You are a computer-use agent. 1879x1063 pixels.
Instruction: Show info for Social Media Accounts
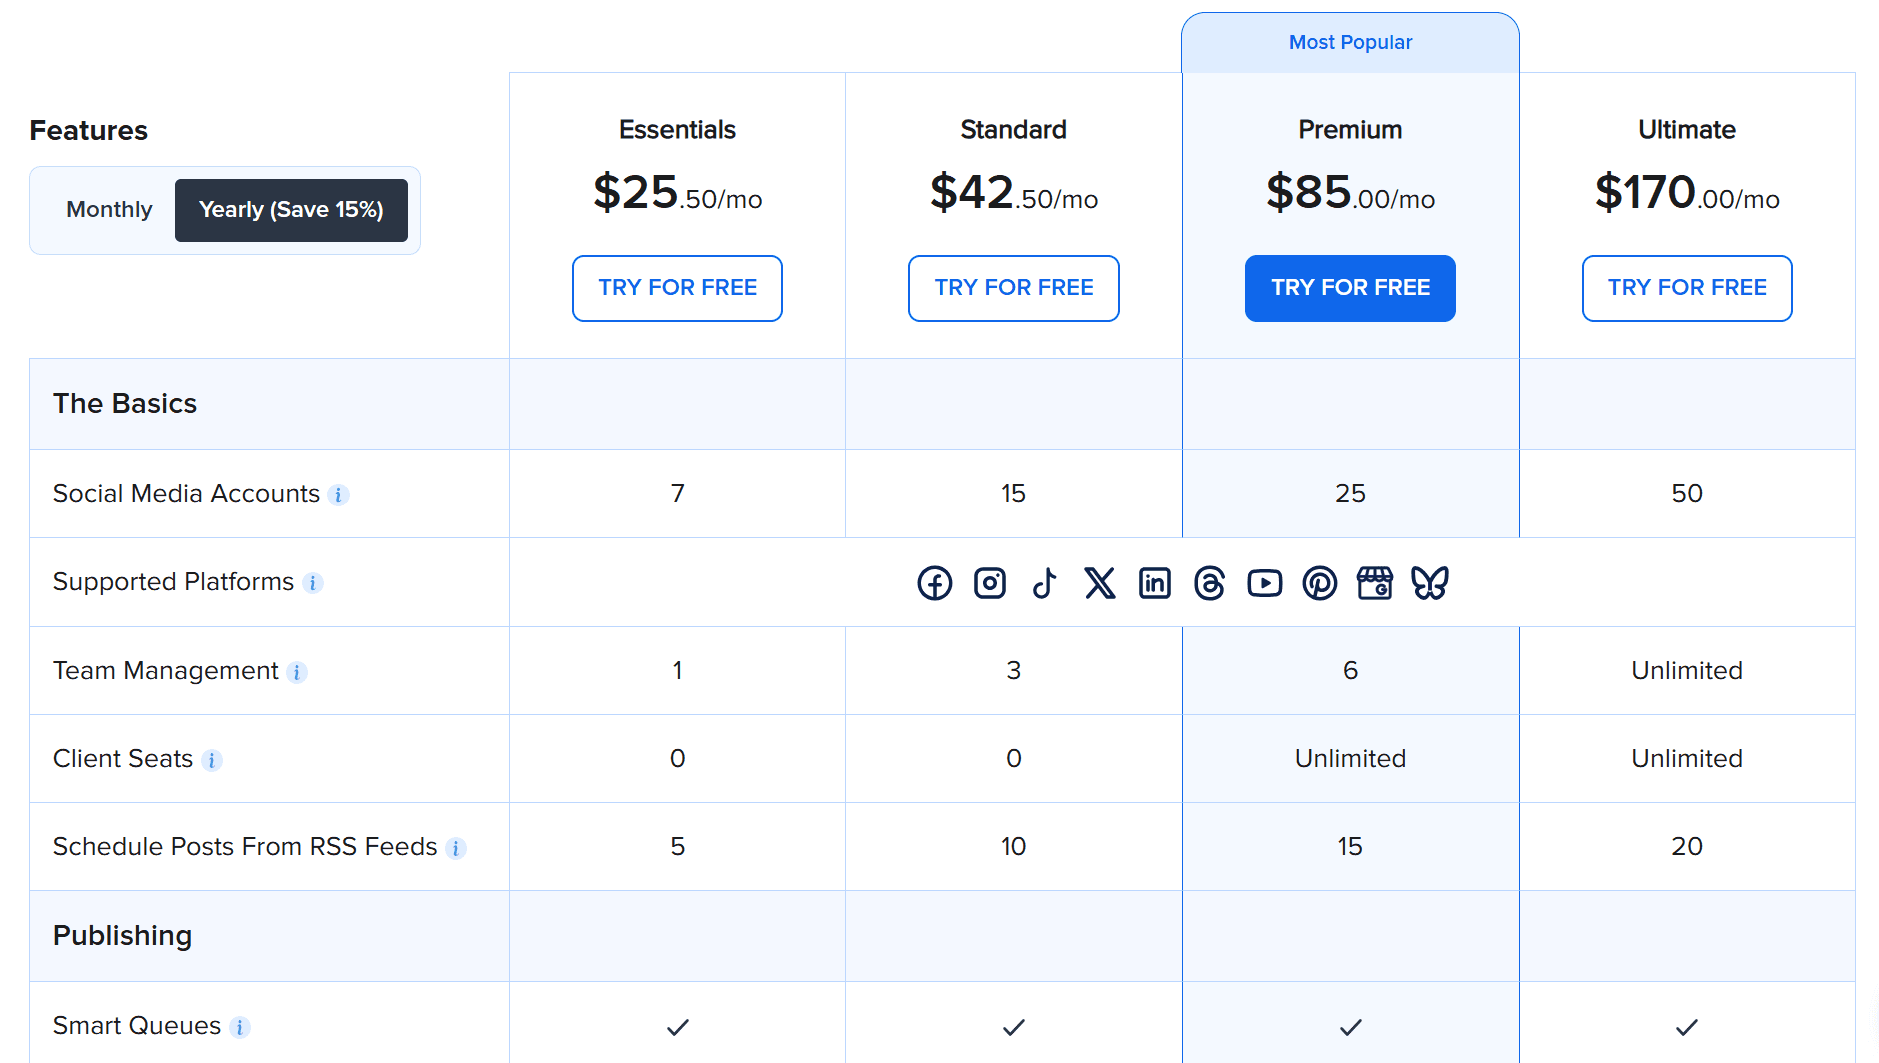(339, 495)
